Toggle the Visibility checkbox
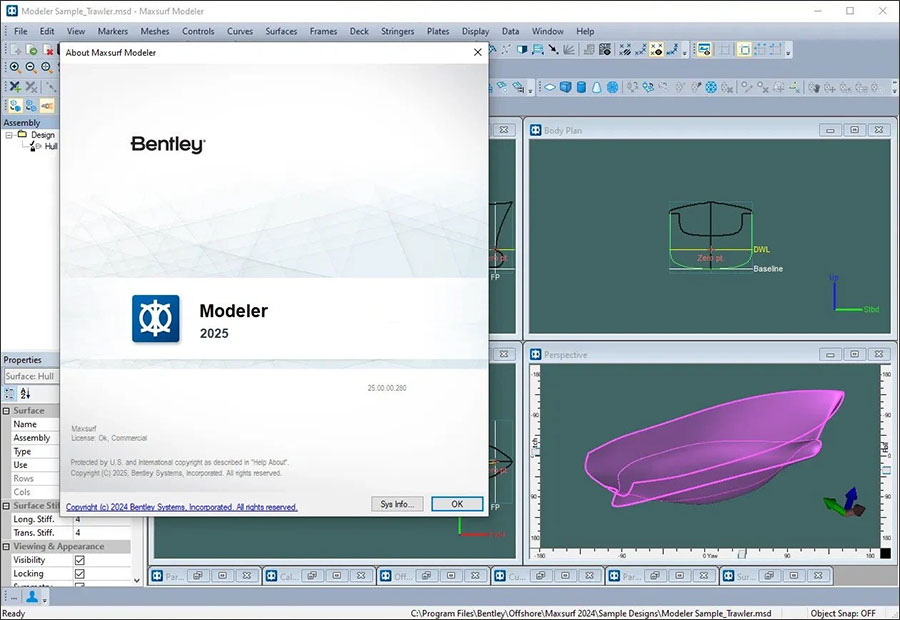 80,561
